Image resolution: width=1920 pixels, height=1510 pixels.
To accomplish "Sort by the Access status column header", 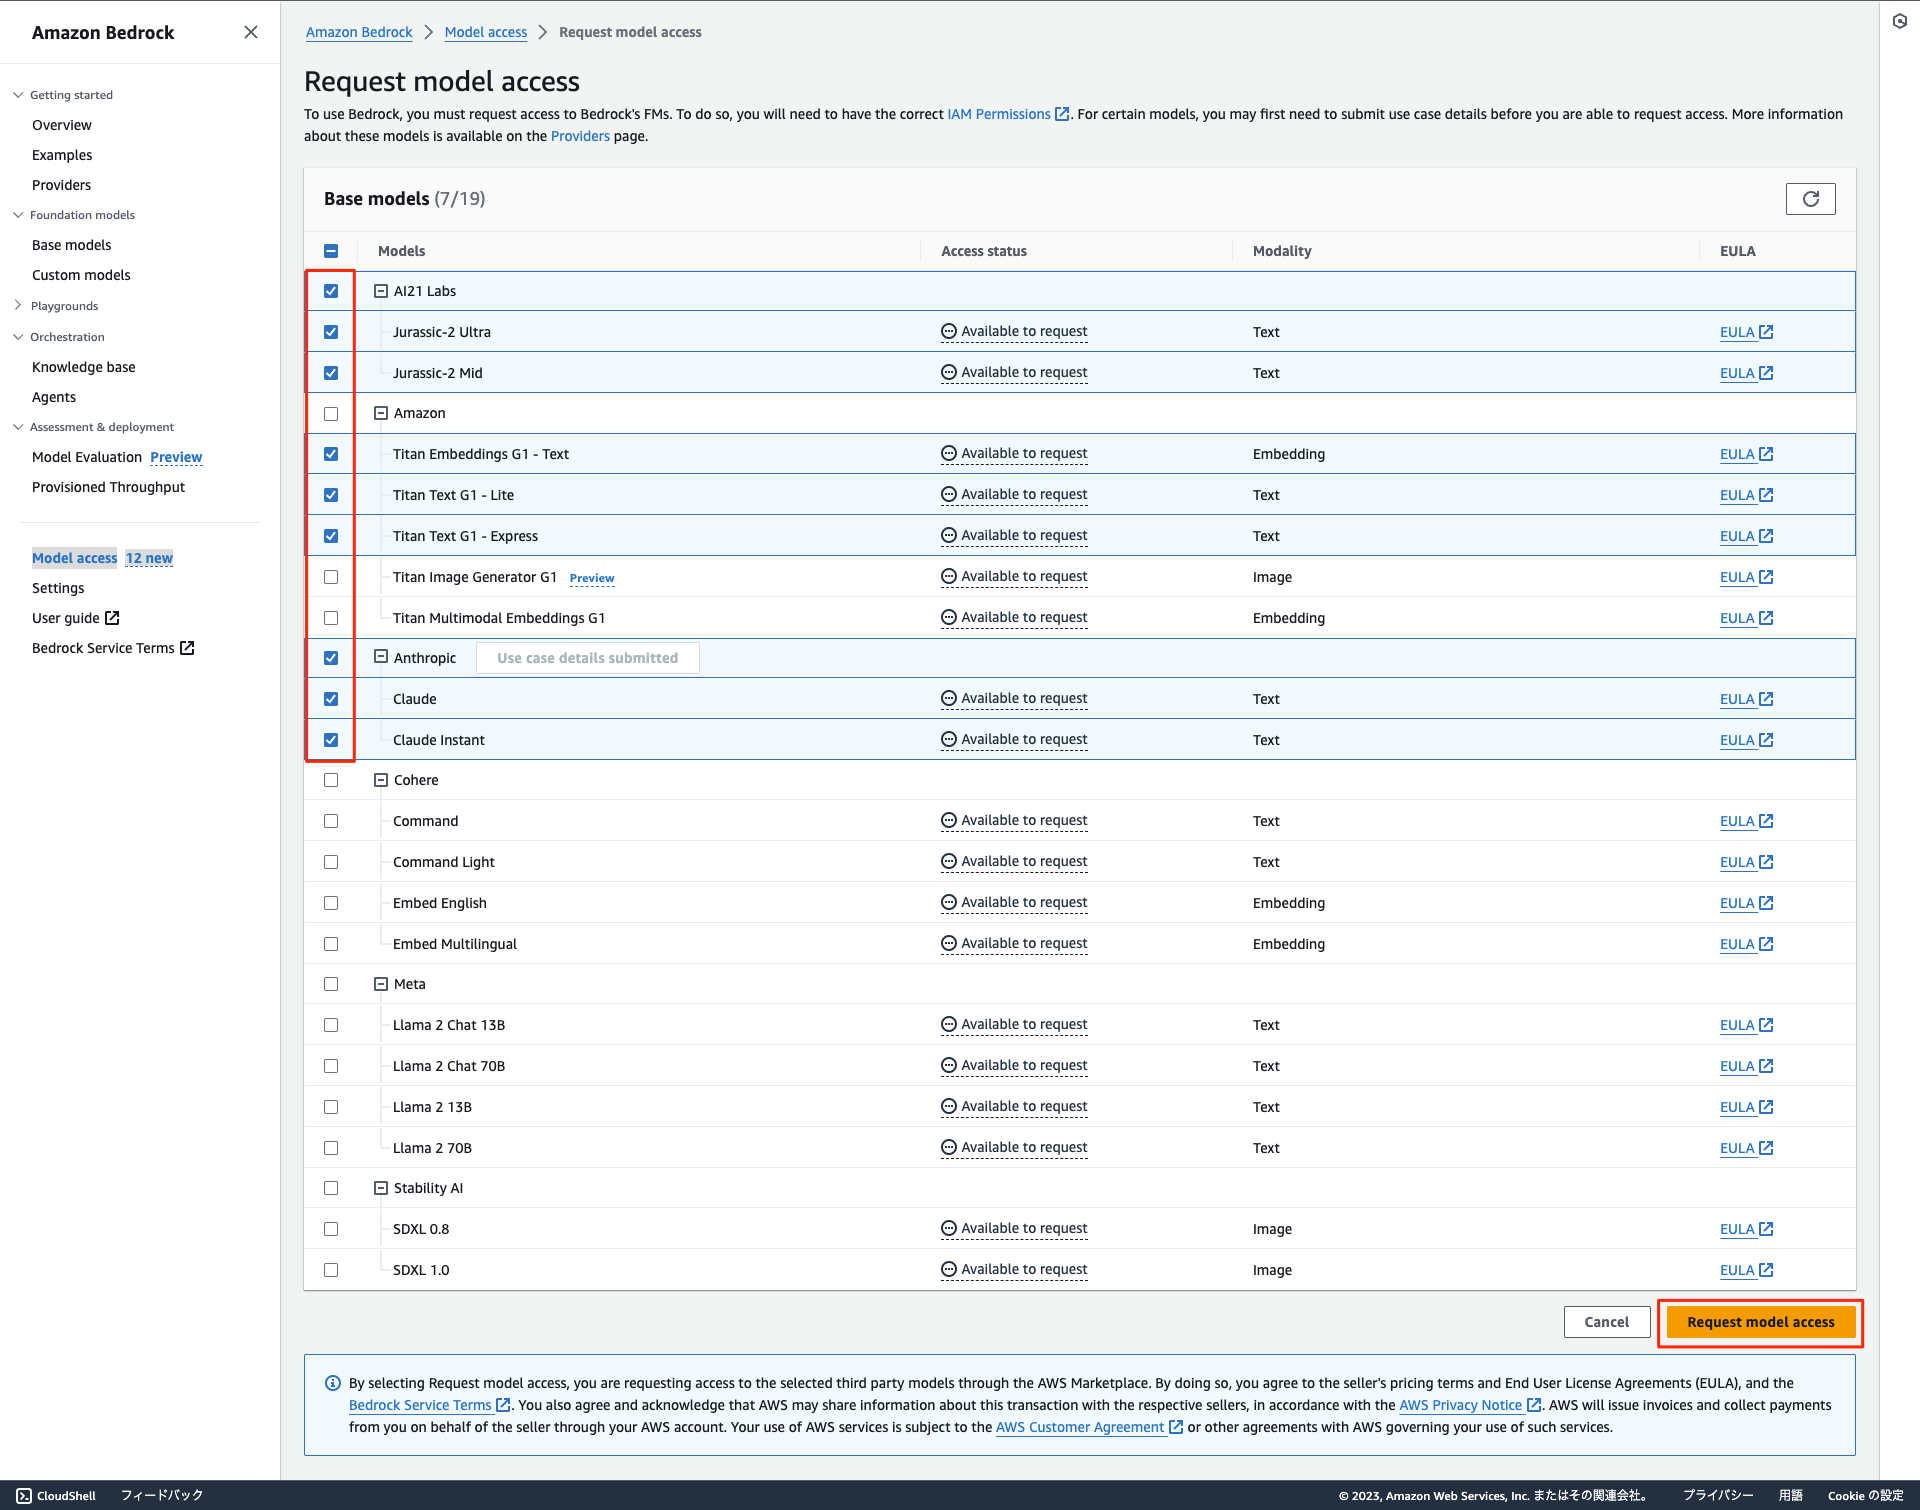I will (984, 251).
